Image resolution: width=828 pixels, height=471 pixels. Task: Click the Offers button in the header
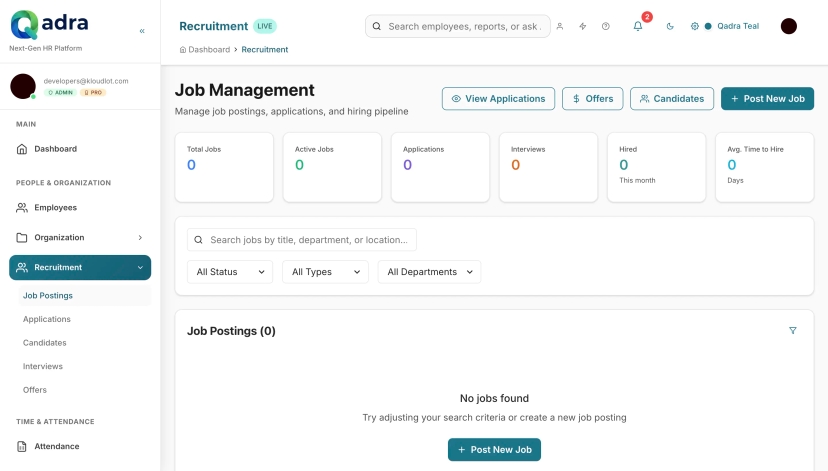coord(592,99)
